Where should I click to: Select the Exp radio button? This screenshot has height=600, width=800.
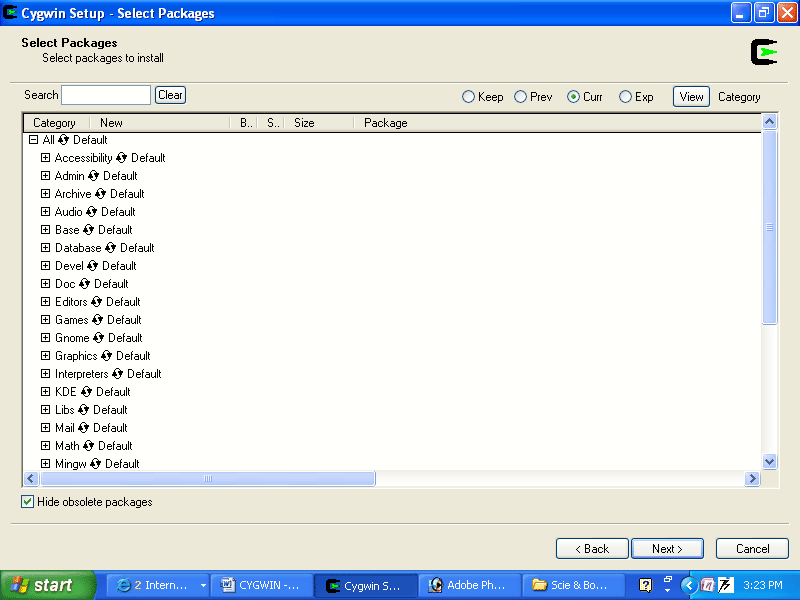[x=625, y=97]
